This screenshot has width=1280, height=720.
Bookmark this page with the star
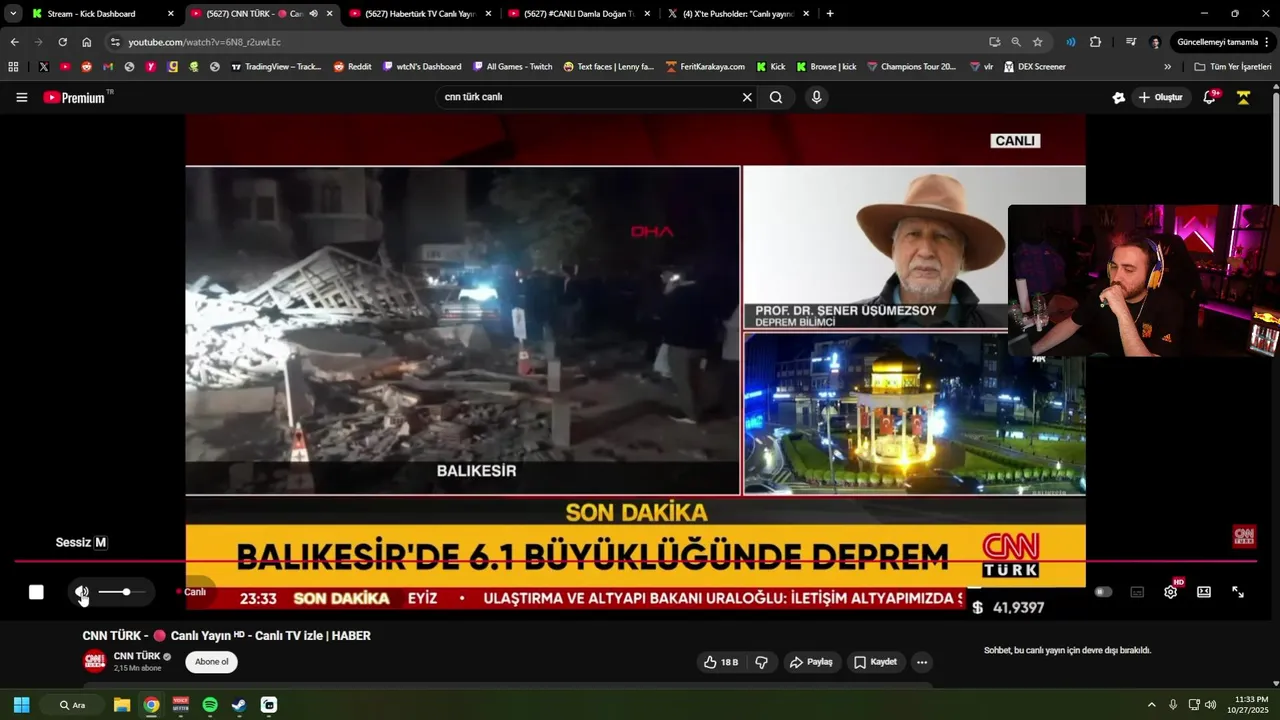[1038, 42]
